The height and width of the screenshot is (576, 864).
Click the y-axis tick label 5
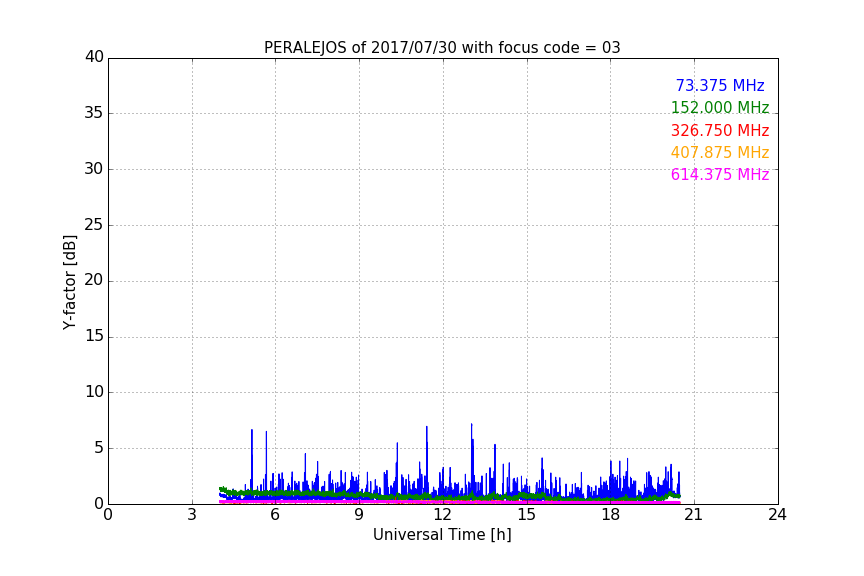(x=99, y=448)
